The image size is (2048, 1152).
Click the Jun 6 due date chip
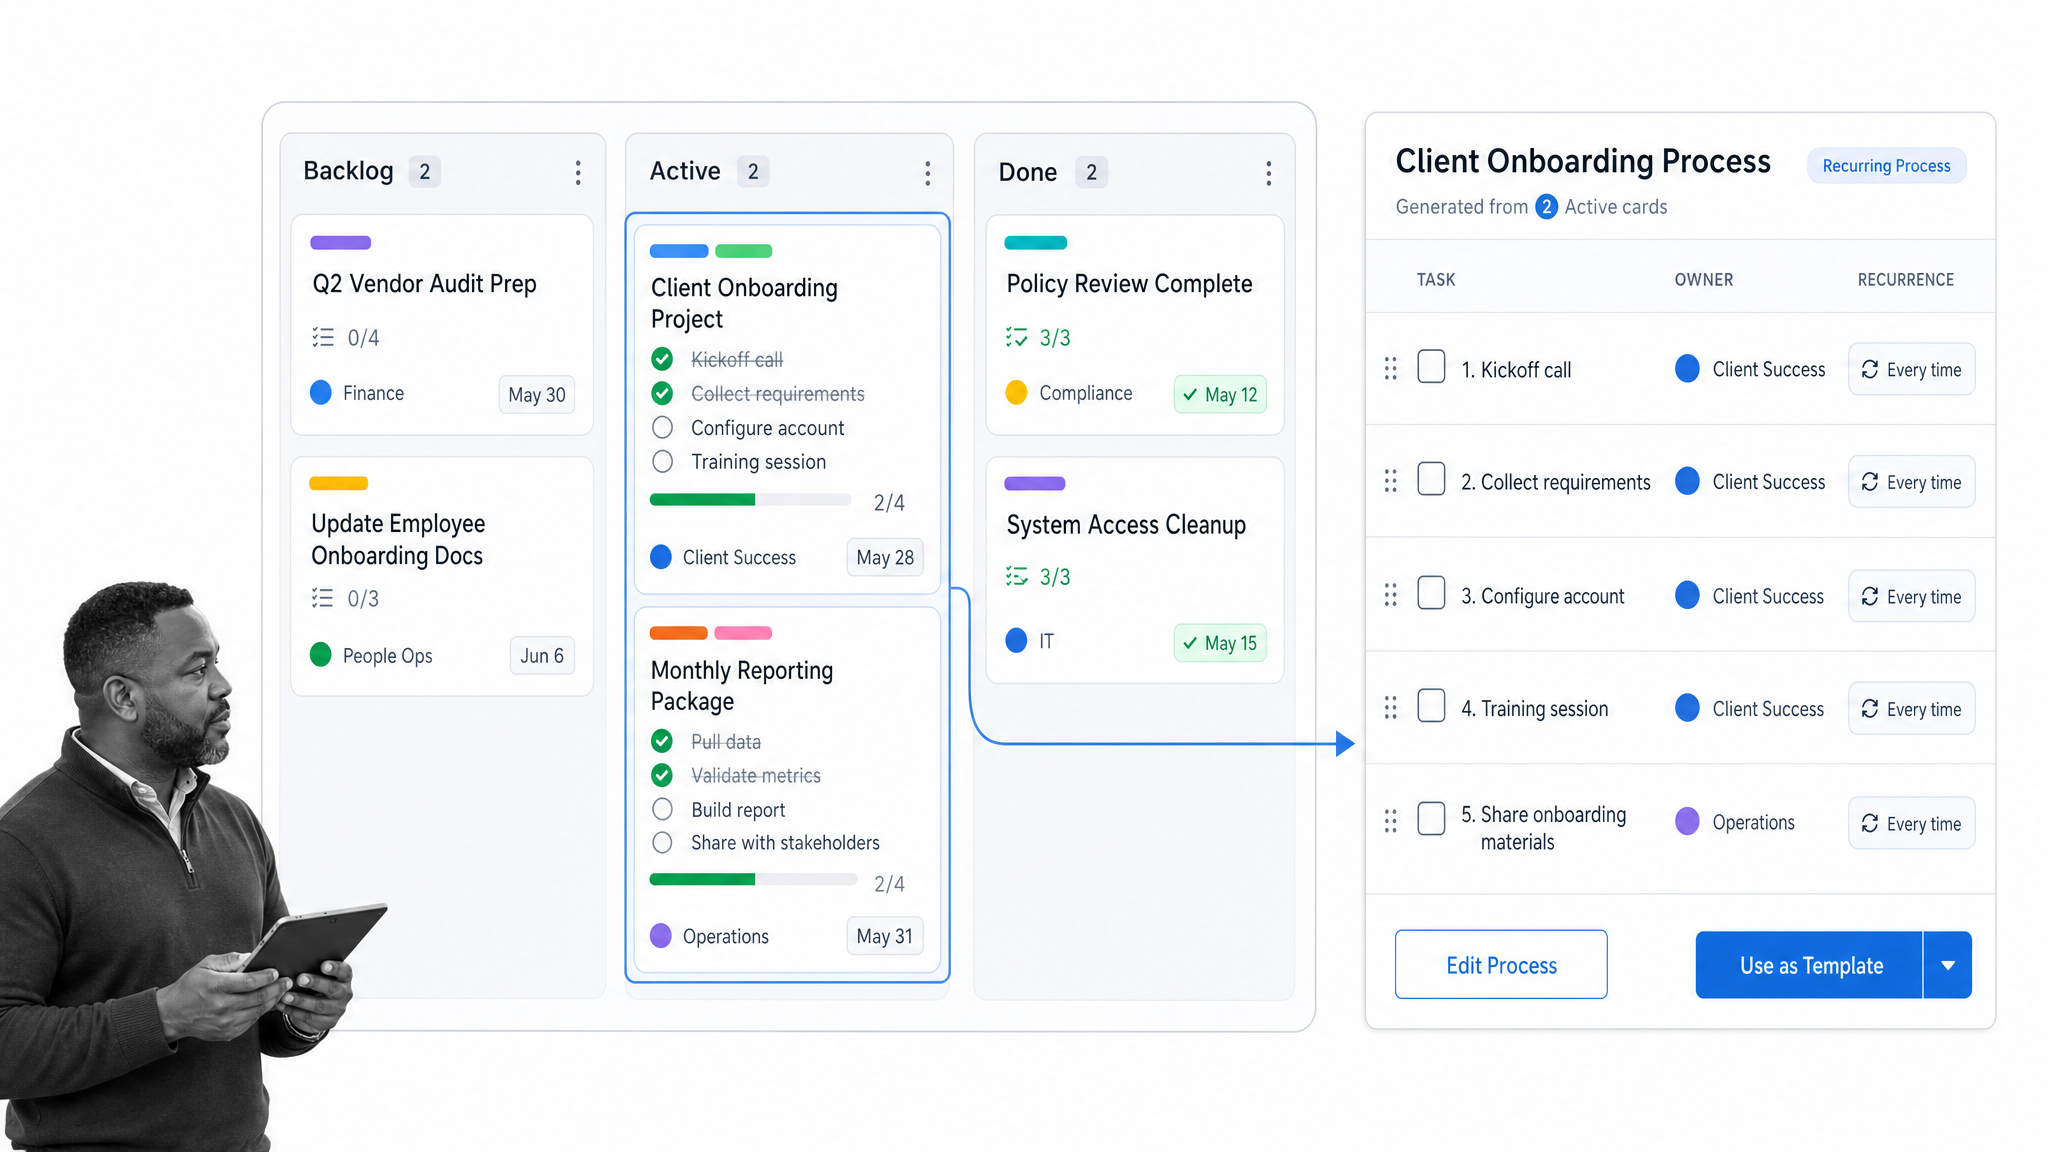(542, 656)
